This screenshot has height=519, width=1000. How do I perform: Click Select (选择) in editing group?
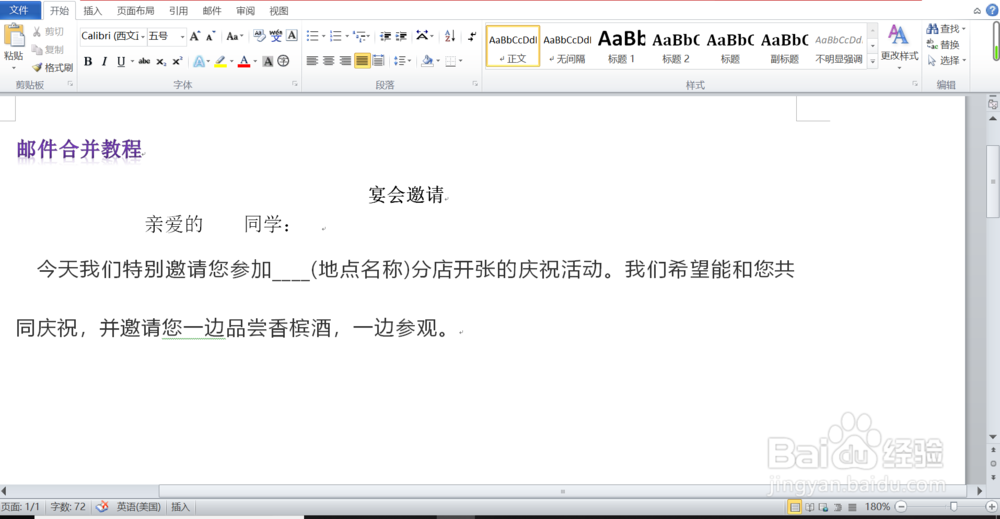[x=946, y=61]
